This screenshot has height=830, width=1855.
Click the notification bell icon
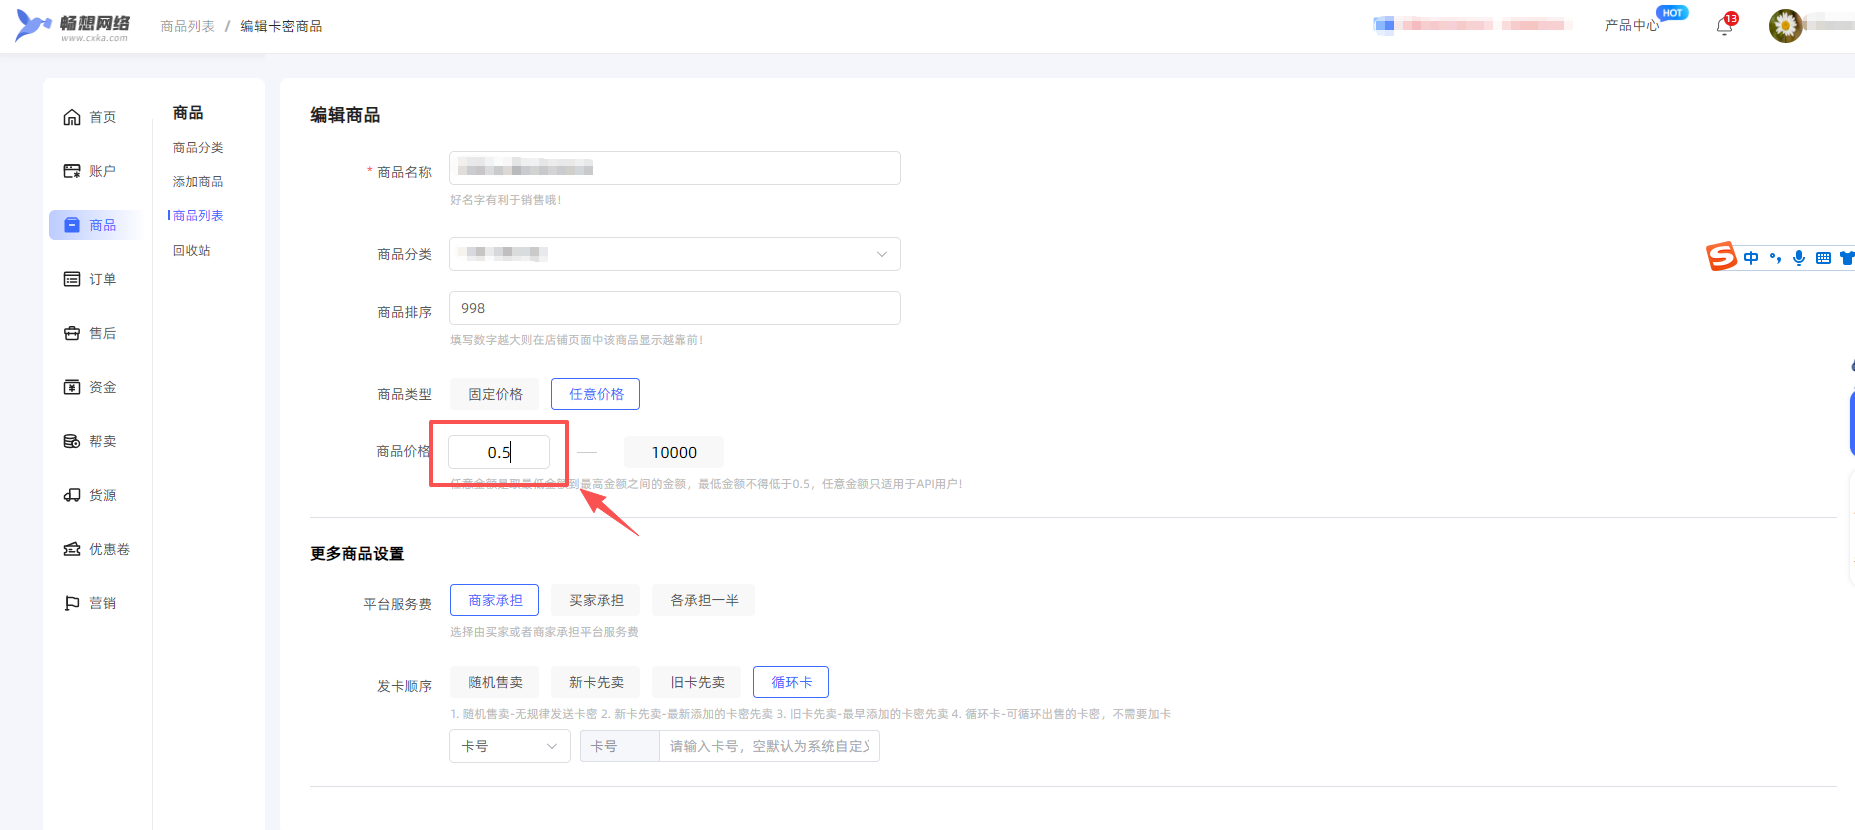tap(1724, 26)
